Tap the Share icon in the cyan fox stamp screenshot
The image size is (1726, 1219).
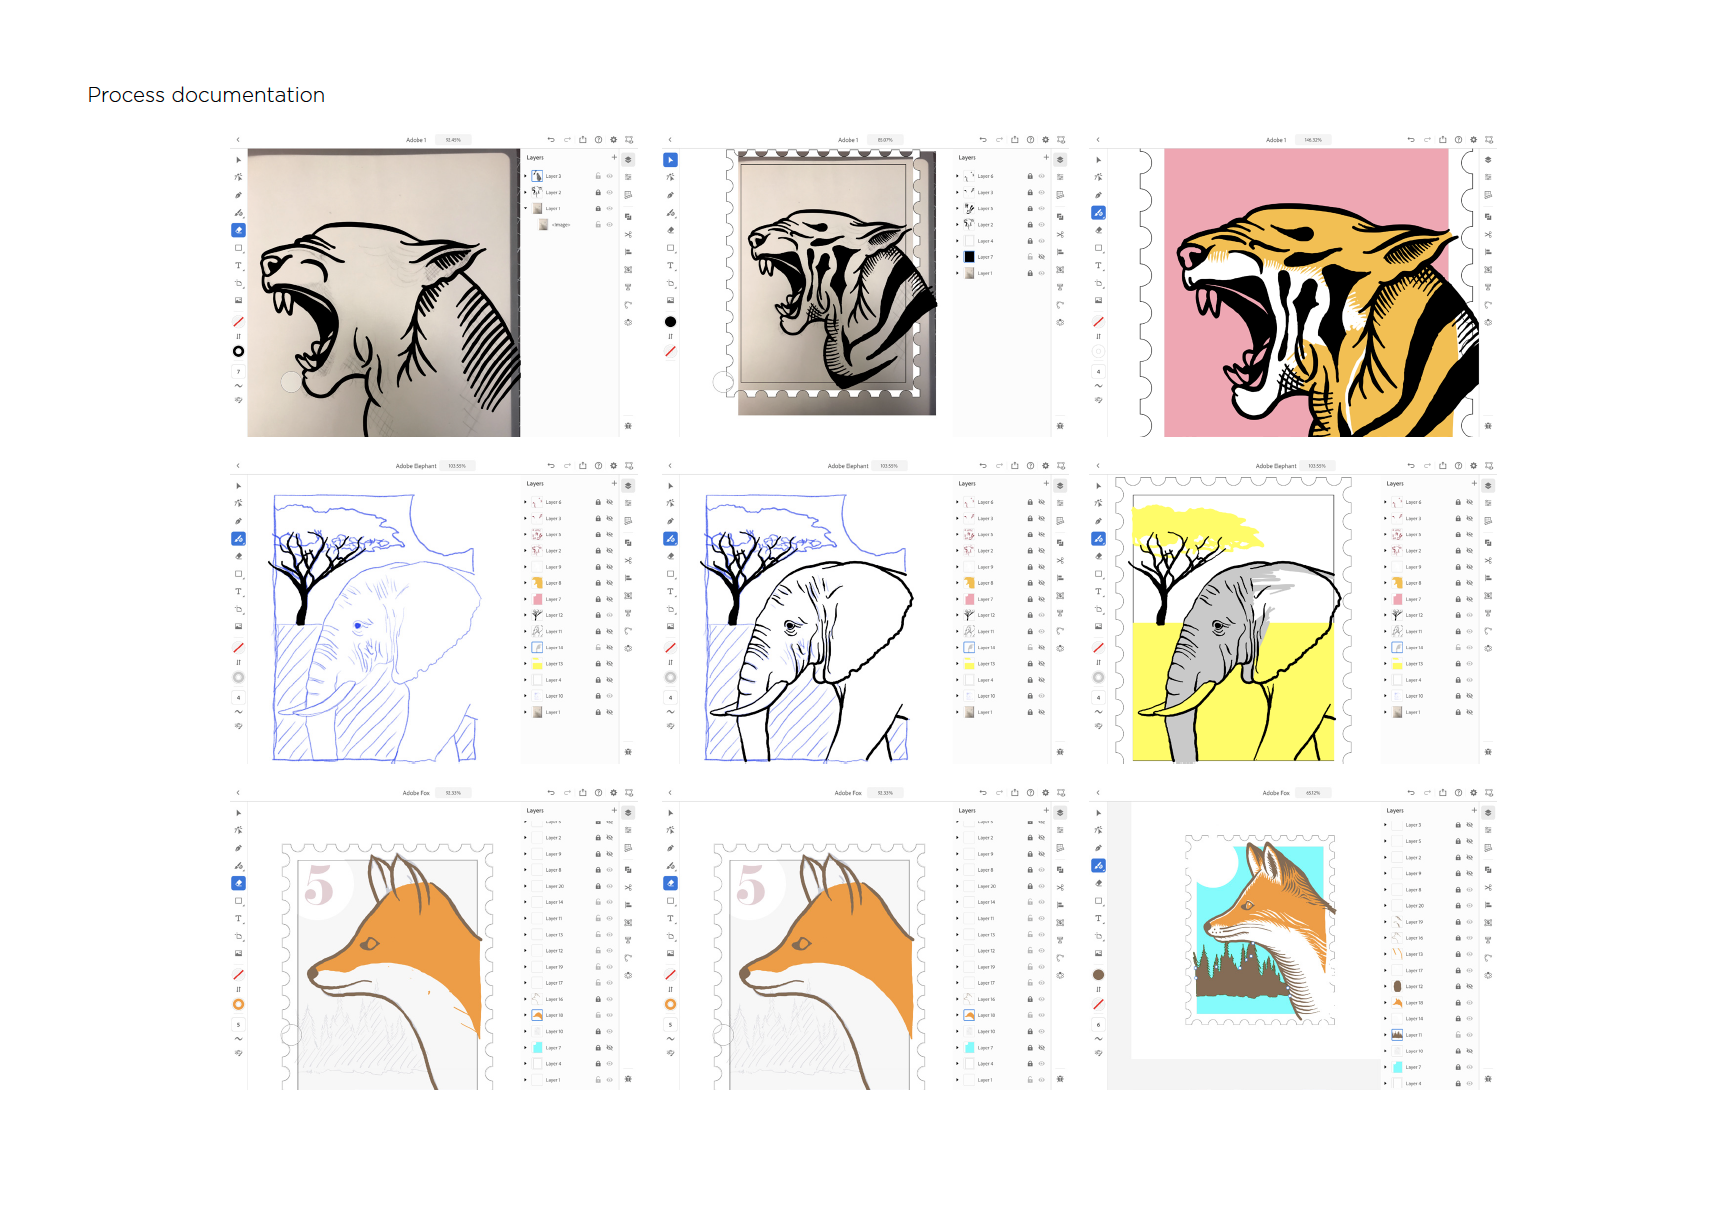(1442, 793)
